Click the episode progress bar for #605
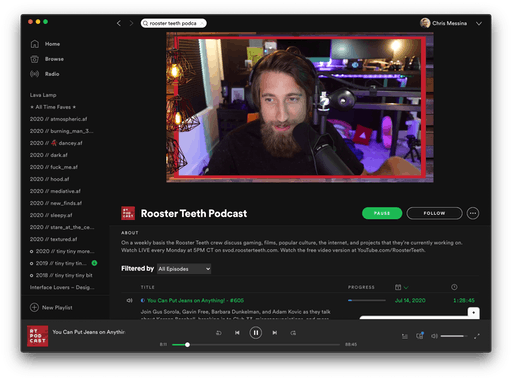Viewport: 512px width, 380px height. pyautogui.click(x=367, y=300)
